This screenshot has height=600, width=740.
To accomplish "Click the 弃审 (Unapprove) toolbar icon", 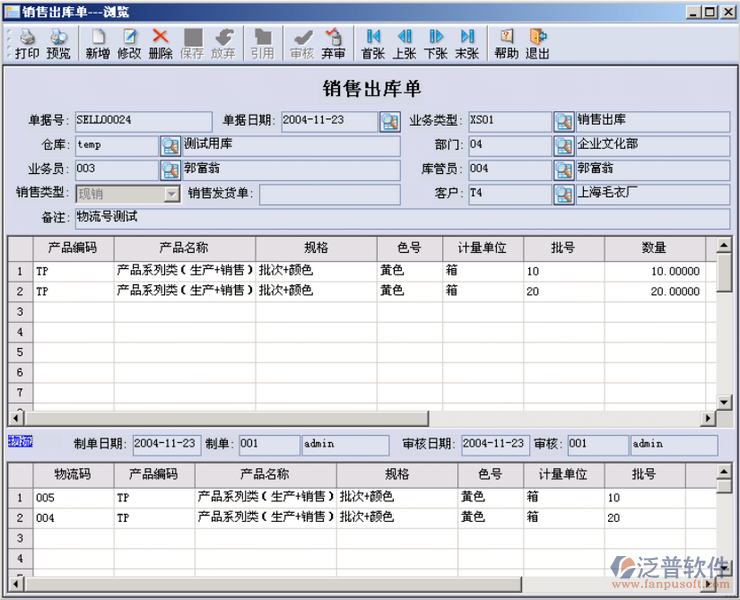I will pyautogui.click(x=334, y=44).
